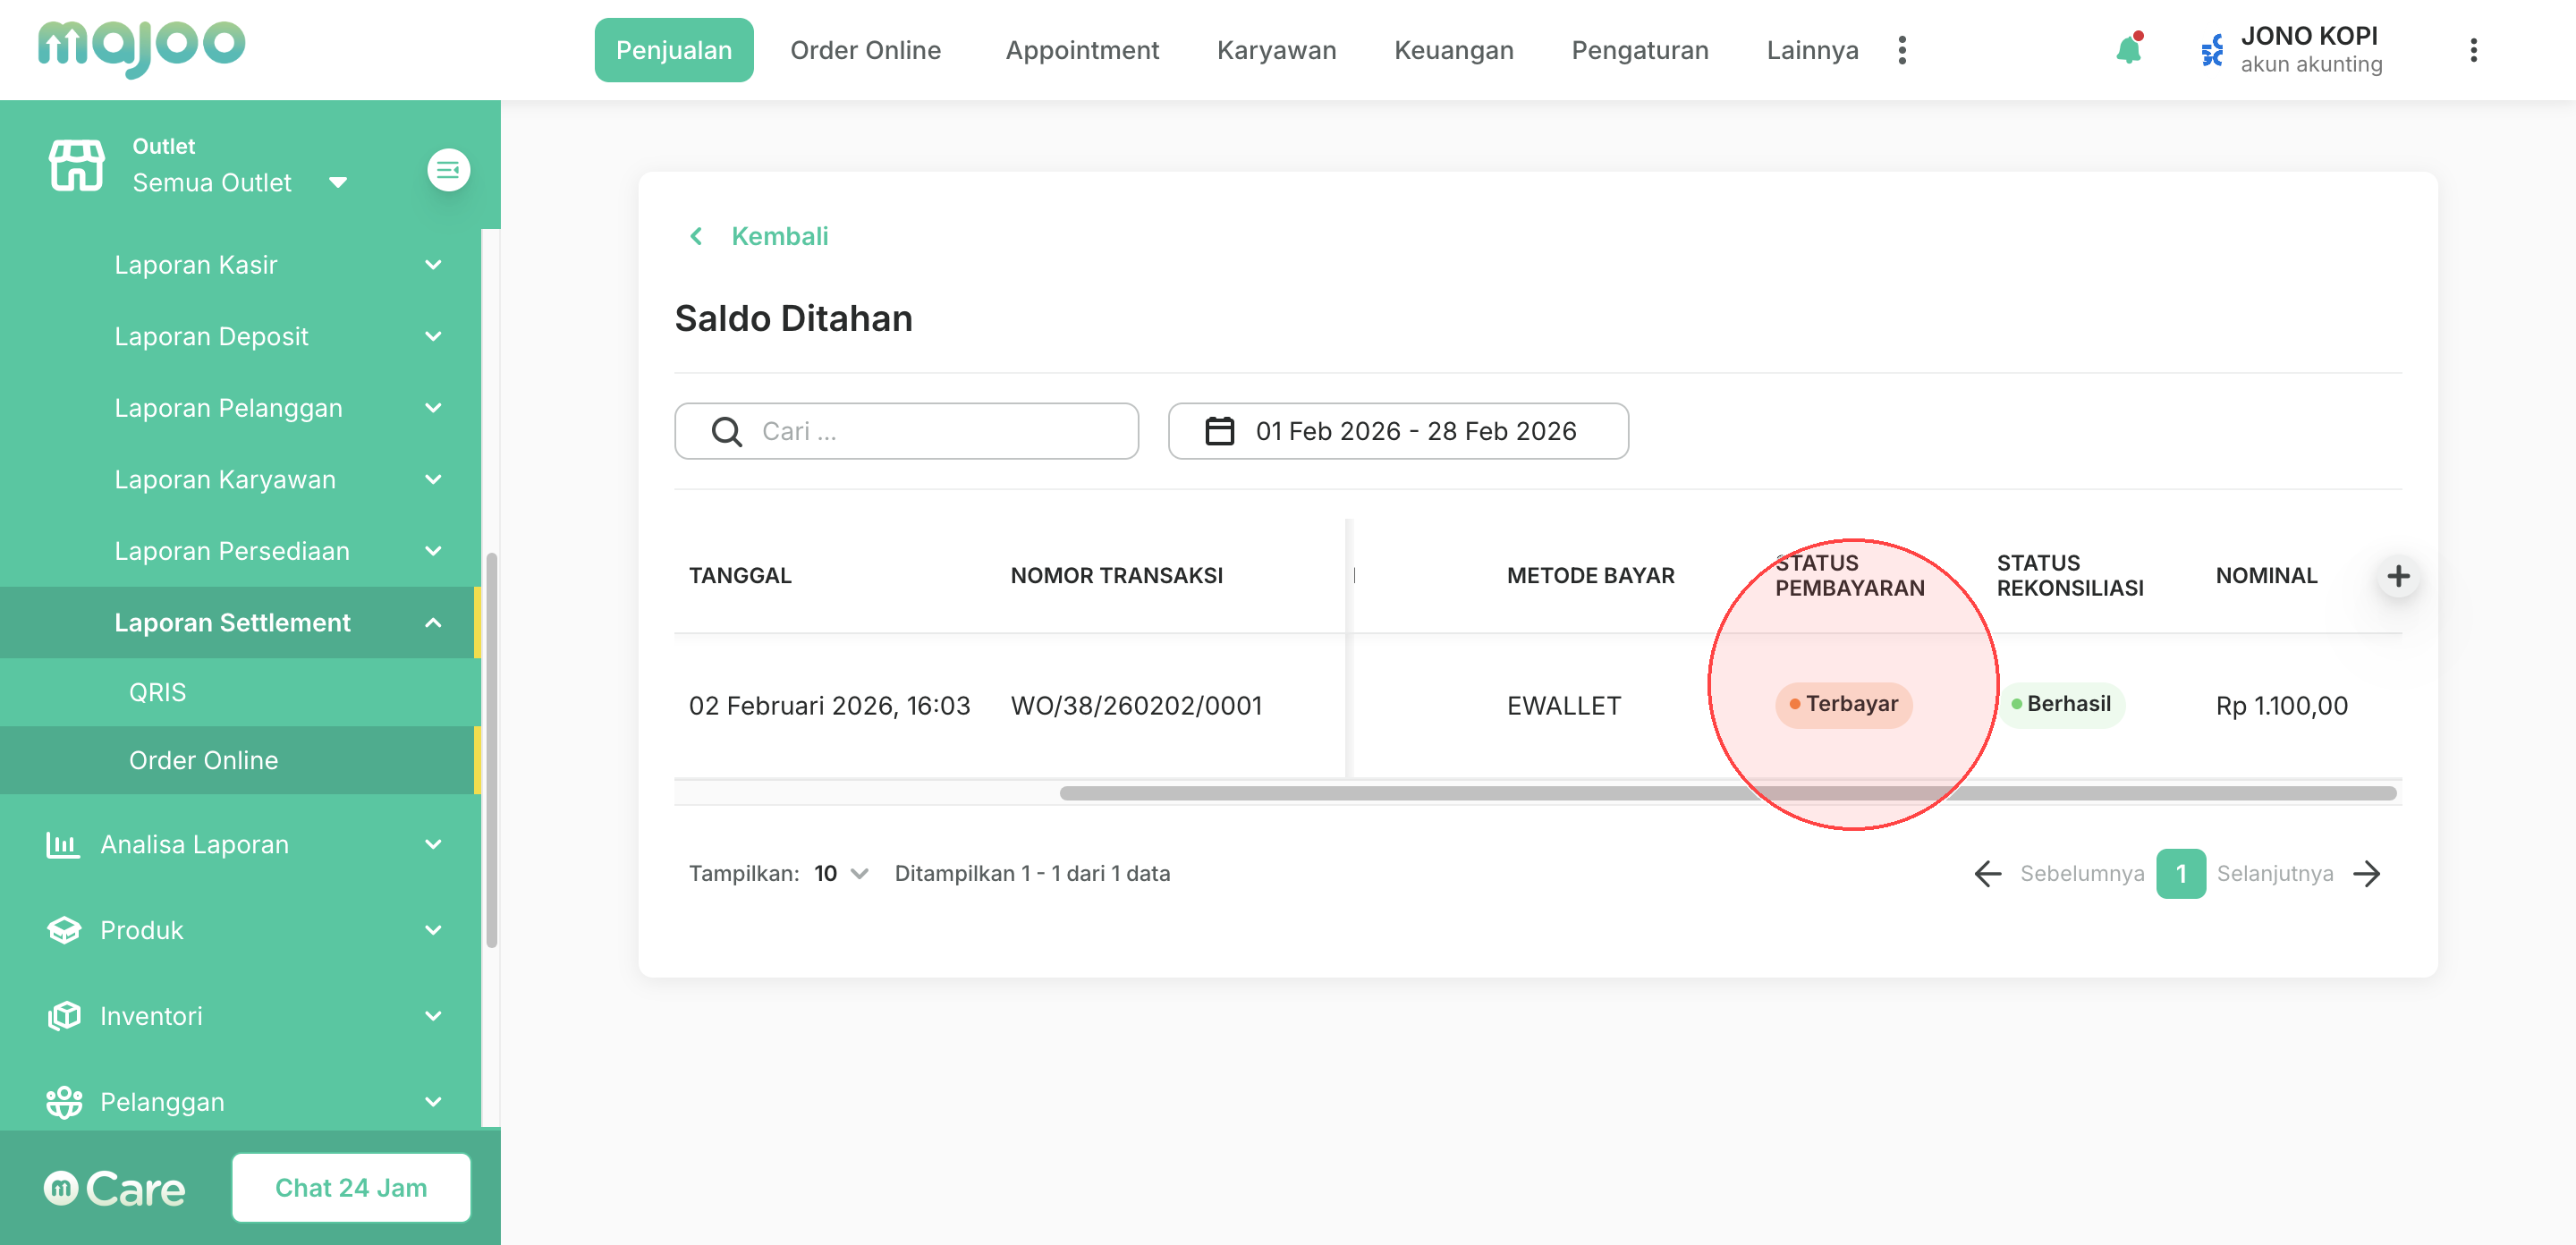Expand the Laporan Kasir section

click(x=433, y=265)
